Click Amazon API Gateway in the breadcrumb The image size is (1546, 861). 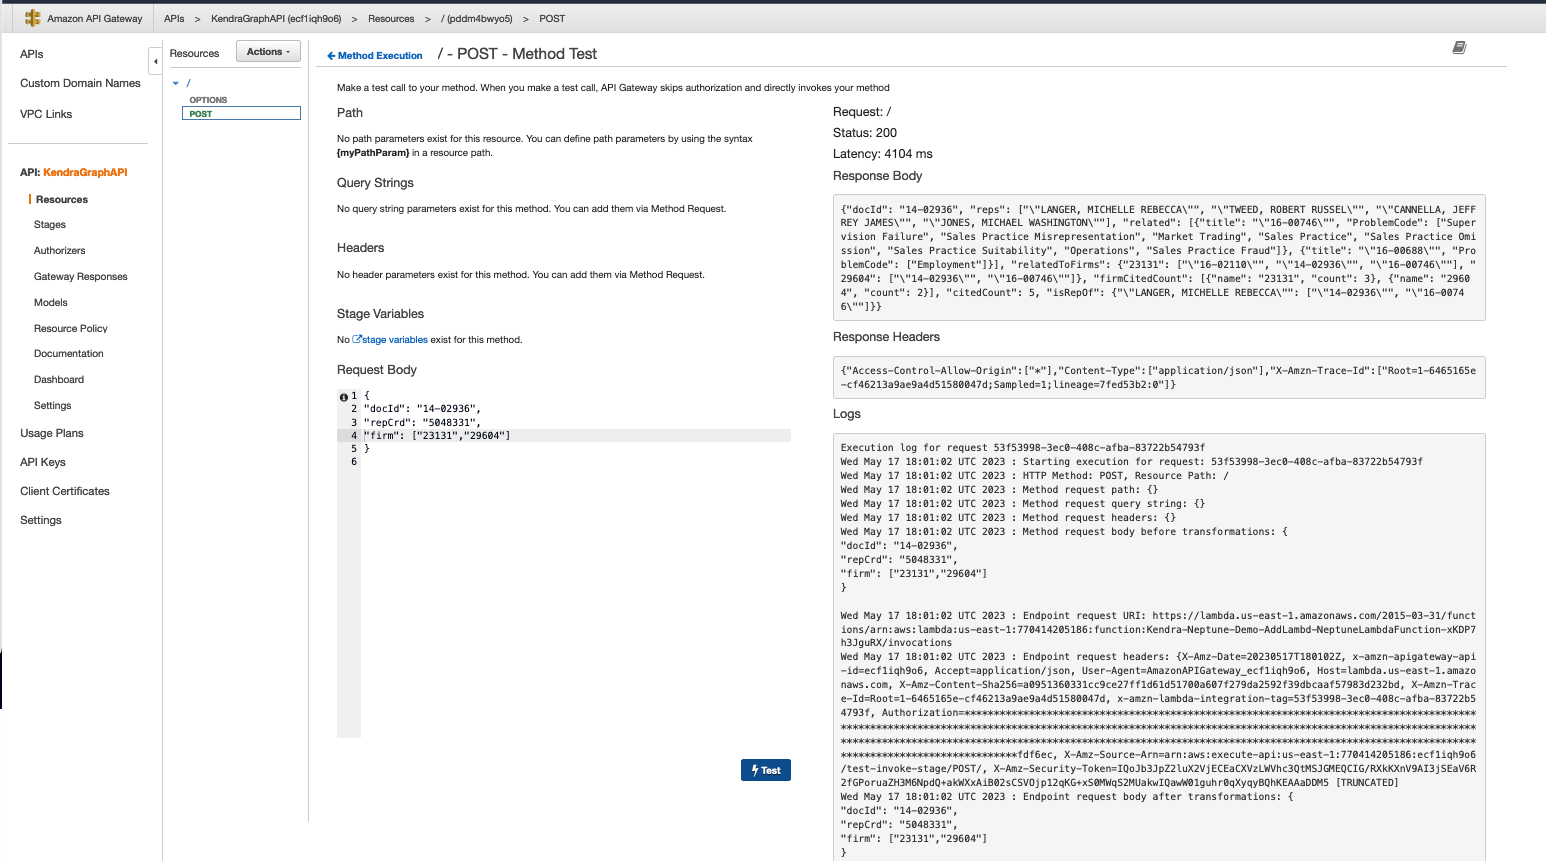click(x=95, y=19)
